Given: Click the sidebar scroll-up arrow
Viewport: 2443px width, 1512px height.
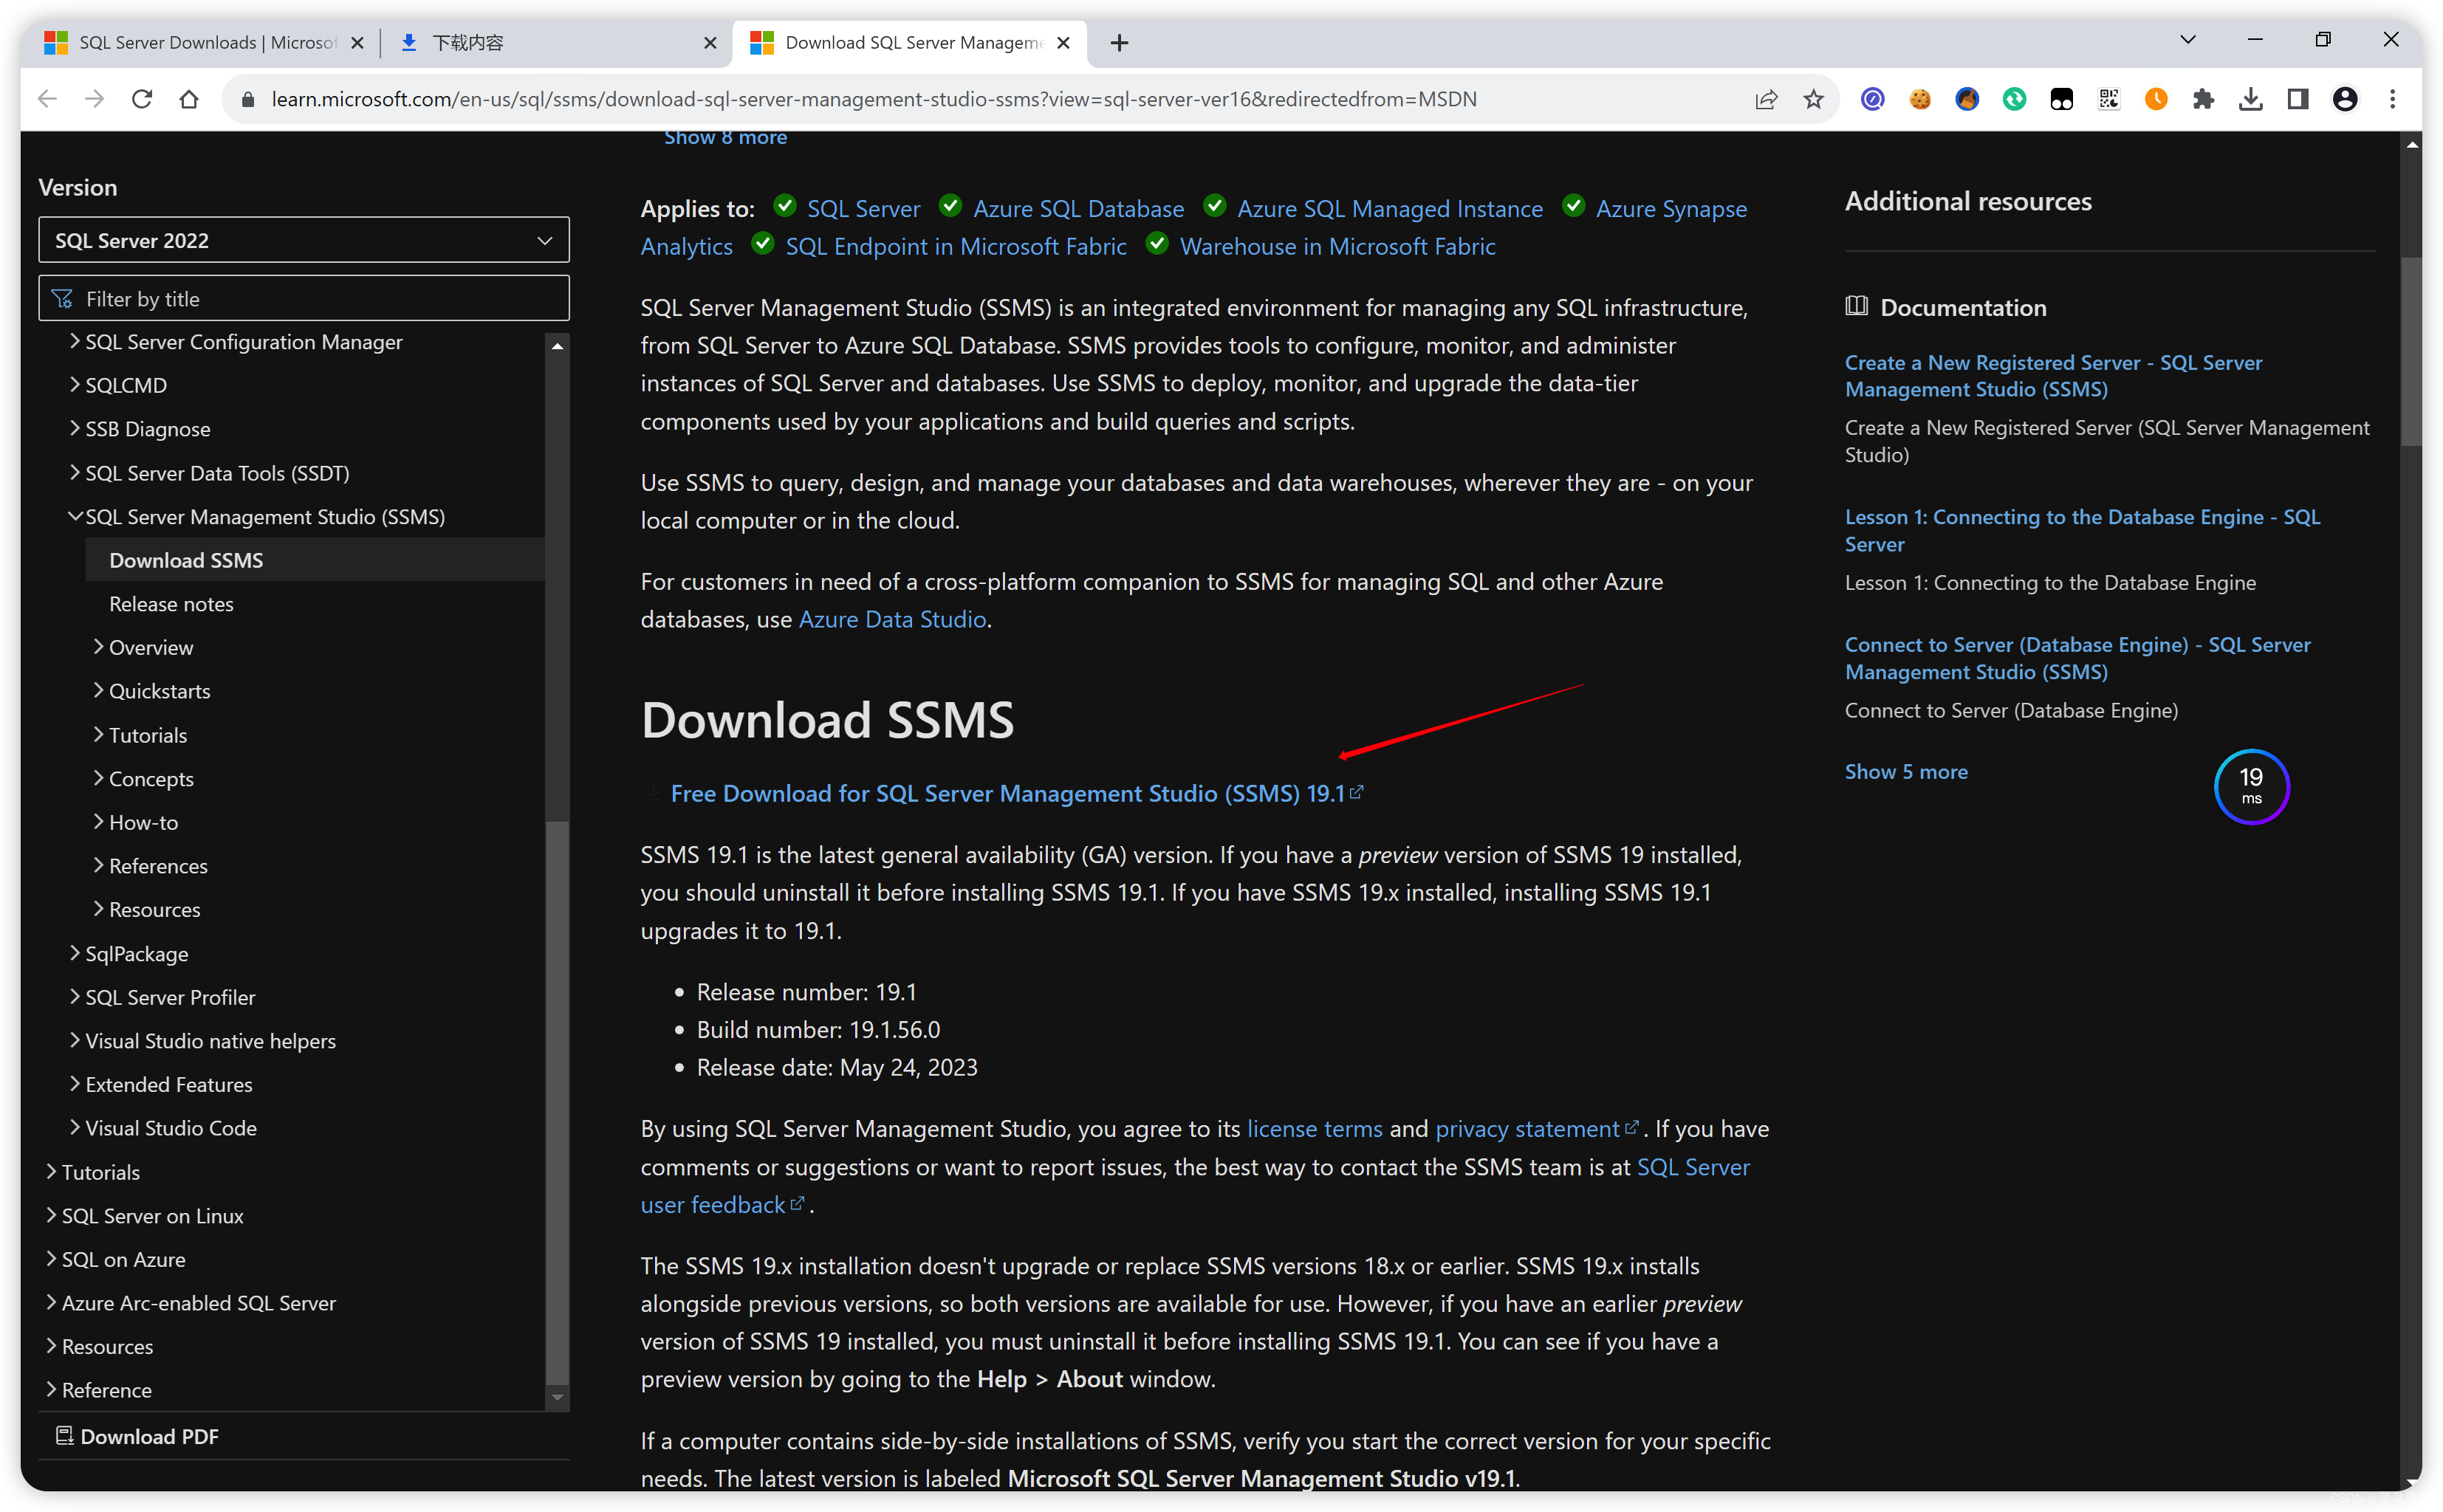Looking at the screenshot, I should pyautogui.click(x=557, y=346).
